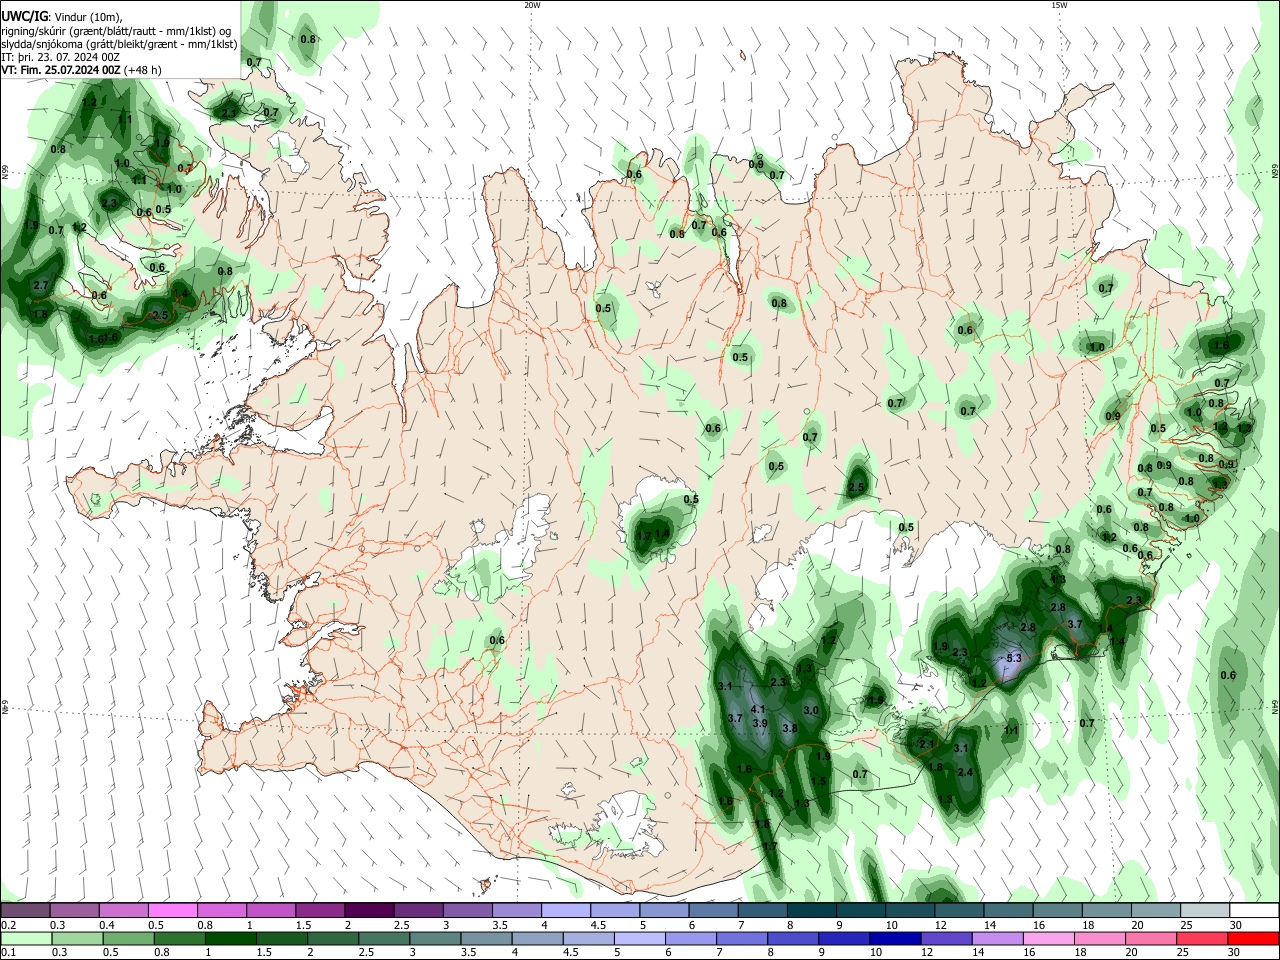
Task: Click the "0.1" label in the legend
Action: [9, 954]
